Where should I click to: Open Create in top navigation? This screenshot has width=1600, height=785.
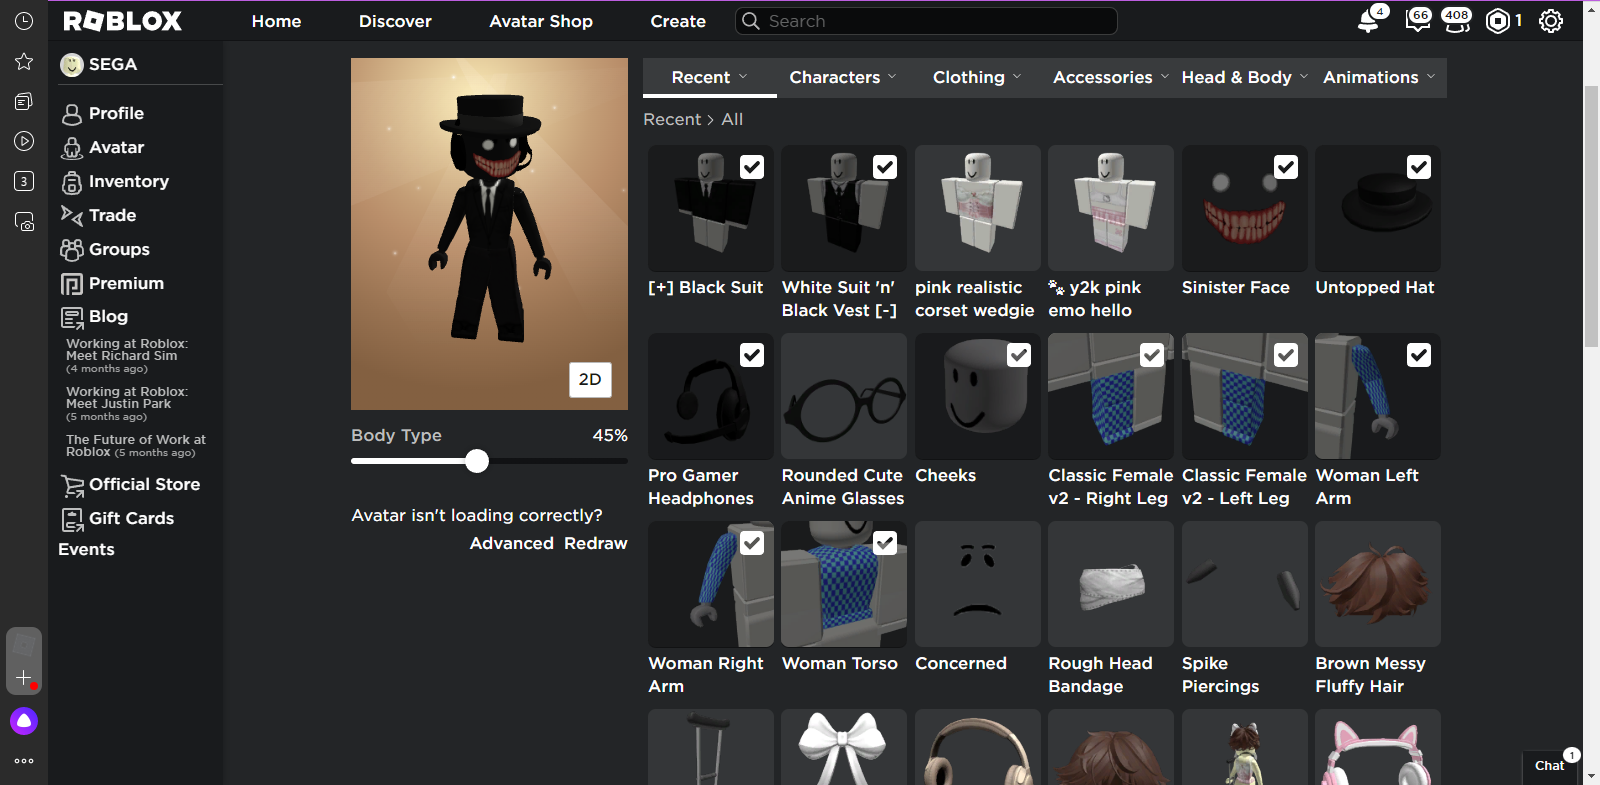(x=678, y=21)
